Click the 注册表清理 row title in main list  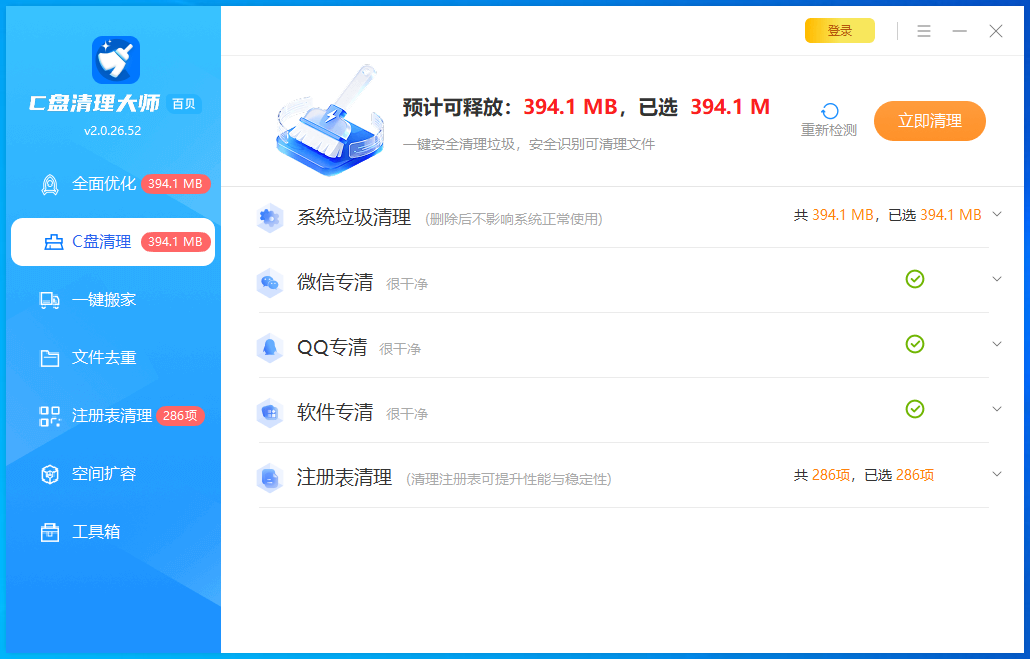click(x=344, y=478)
